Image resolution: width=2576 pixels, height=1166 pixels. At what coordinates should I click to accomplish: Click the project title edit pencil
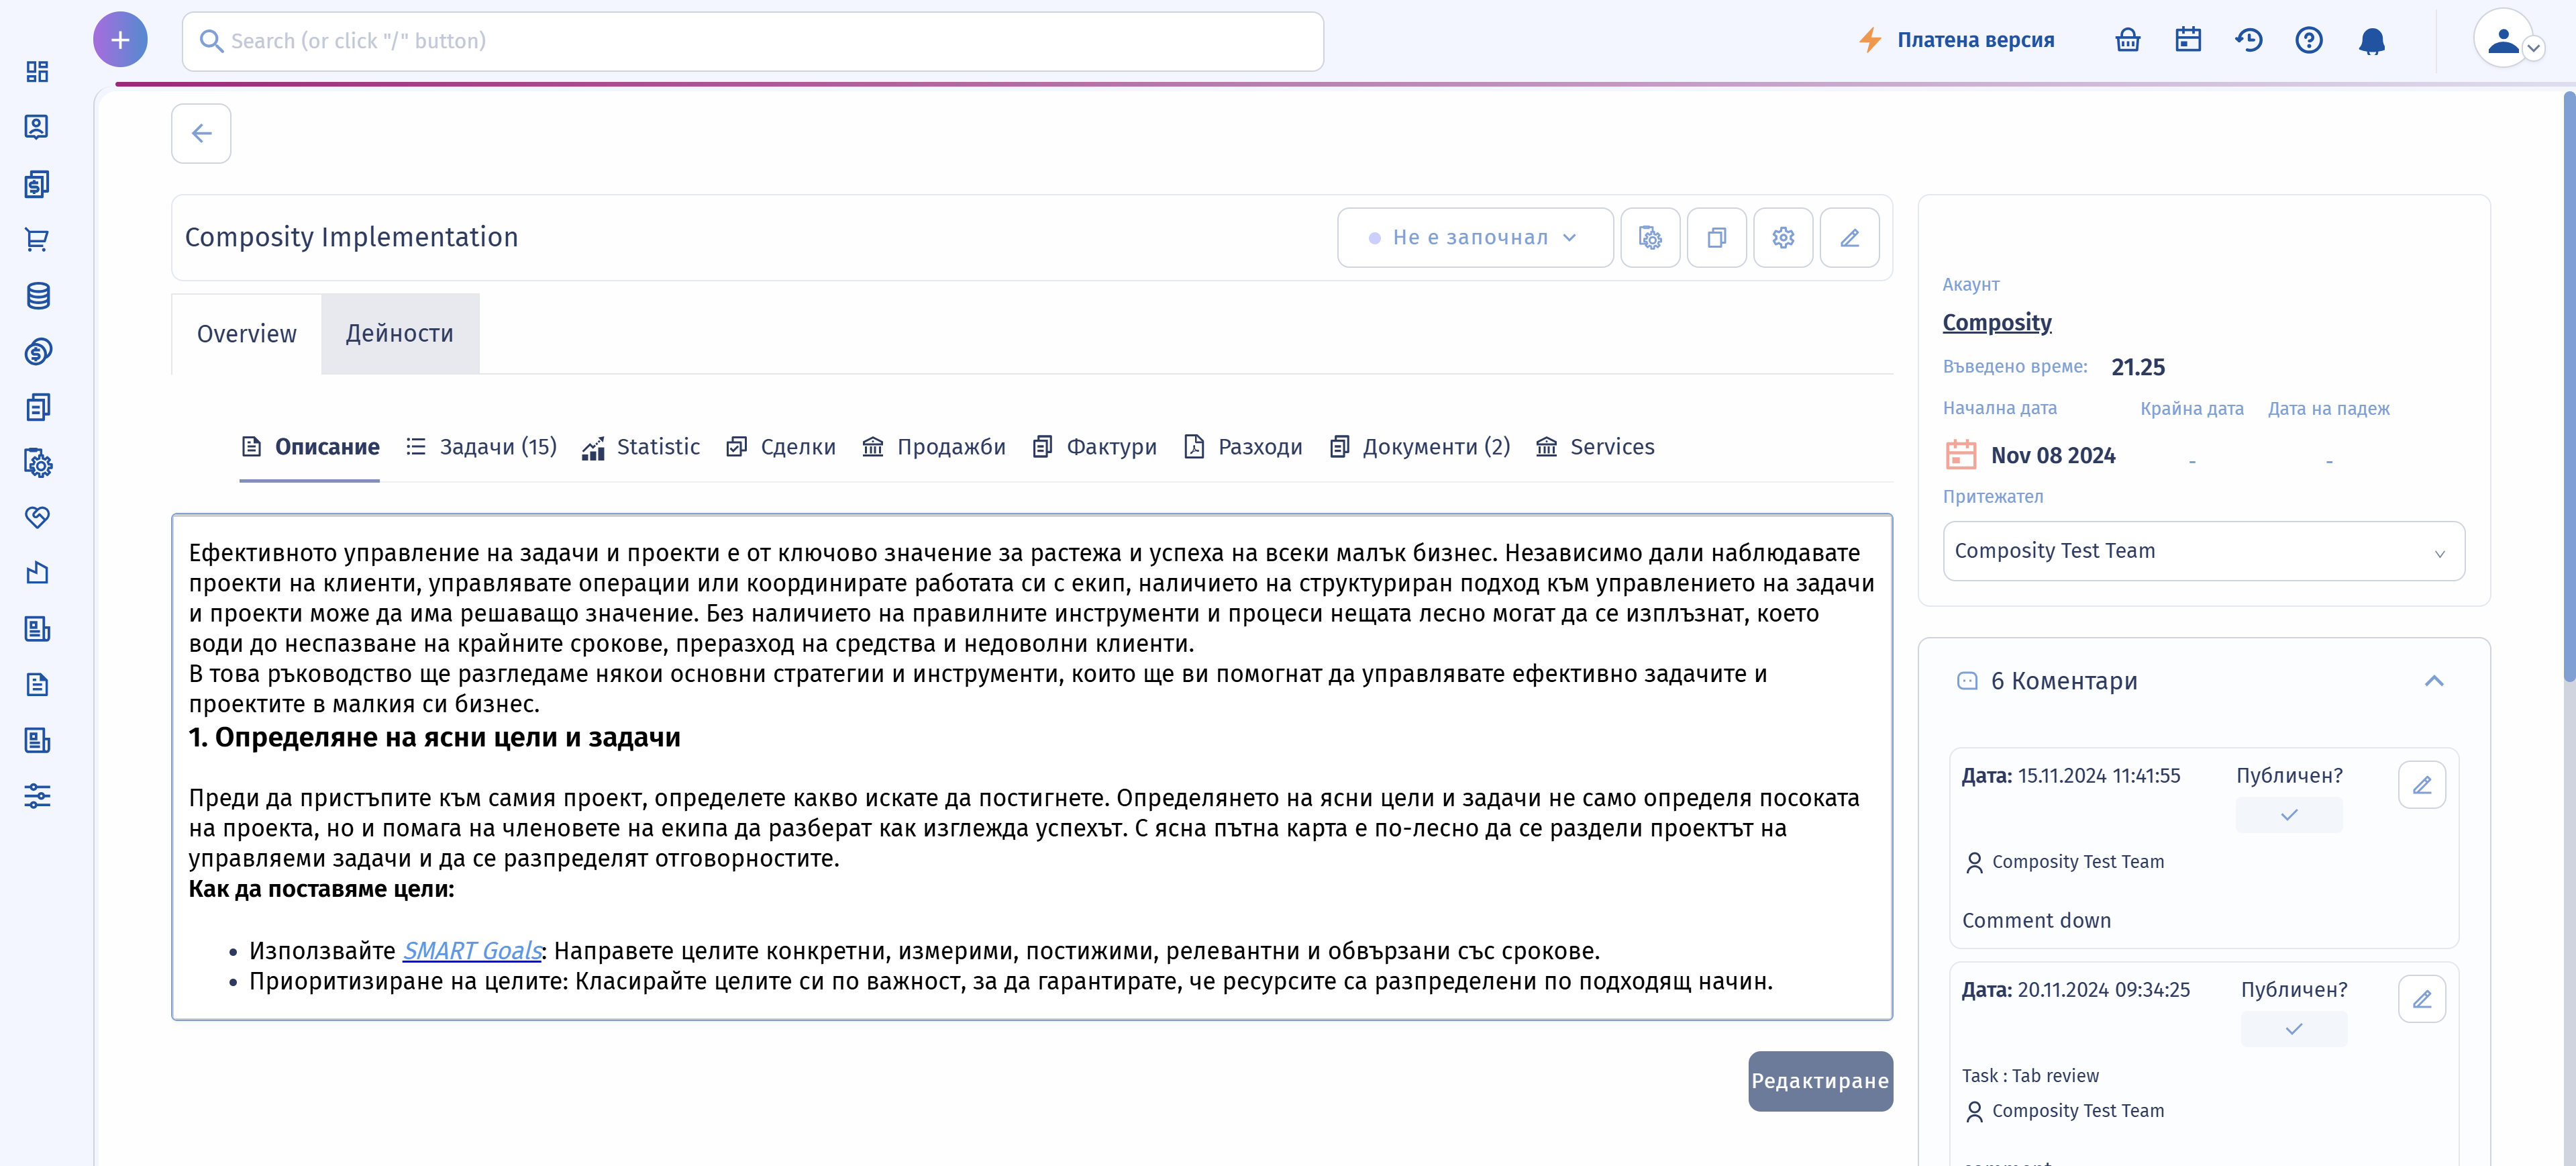(1850, 238)
